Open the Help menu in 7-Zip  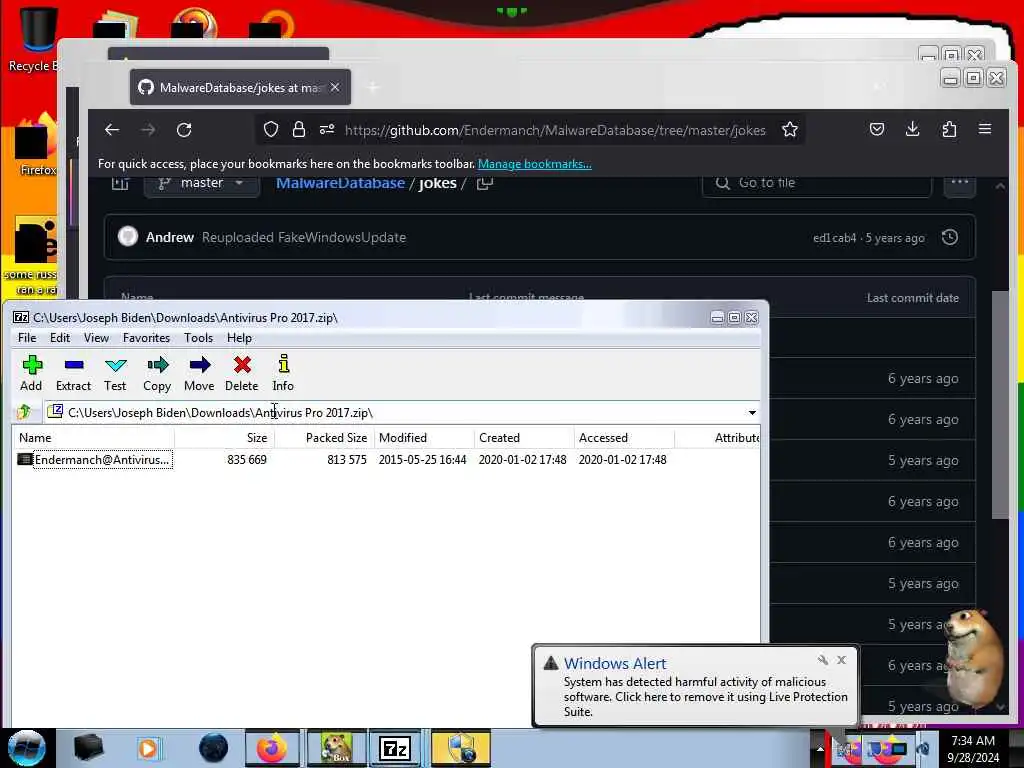click(239, 338)
